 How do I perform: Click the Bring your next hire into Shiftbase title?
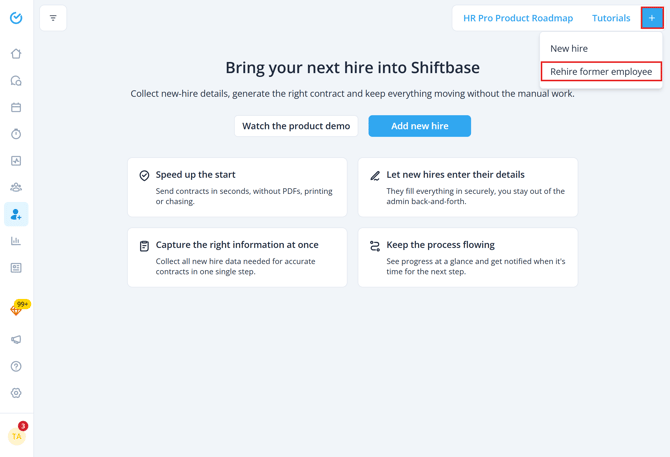[x=353, y=67]
